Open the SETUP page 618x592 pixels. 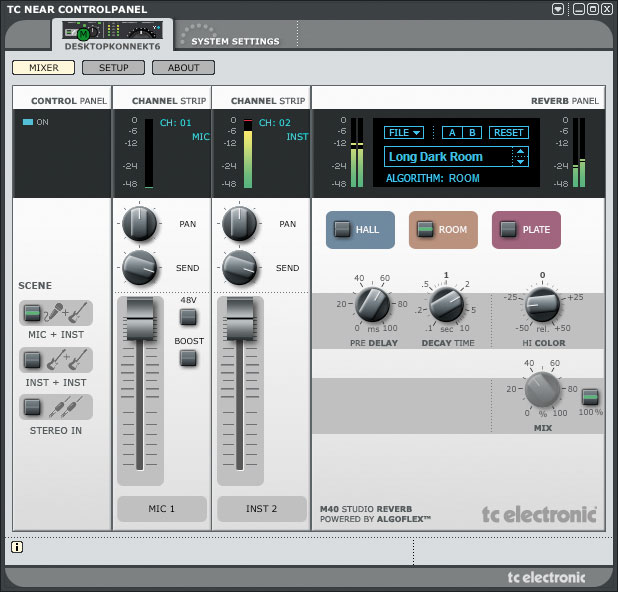(x=113, y=68)
